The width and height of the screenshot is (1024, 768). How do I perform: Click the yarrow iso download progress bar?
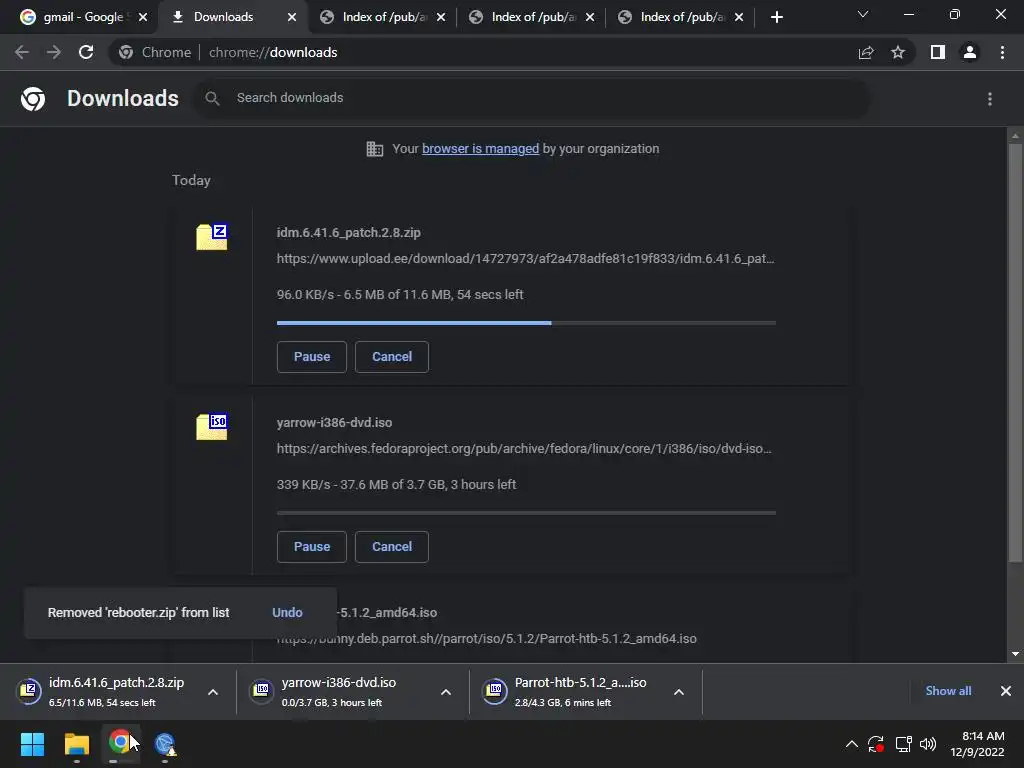(x=526, y=513)
